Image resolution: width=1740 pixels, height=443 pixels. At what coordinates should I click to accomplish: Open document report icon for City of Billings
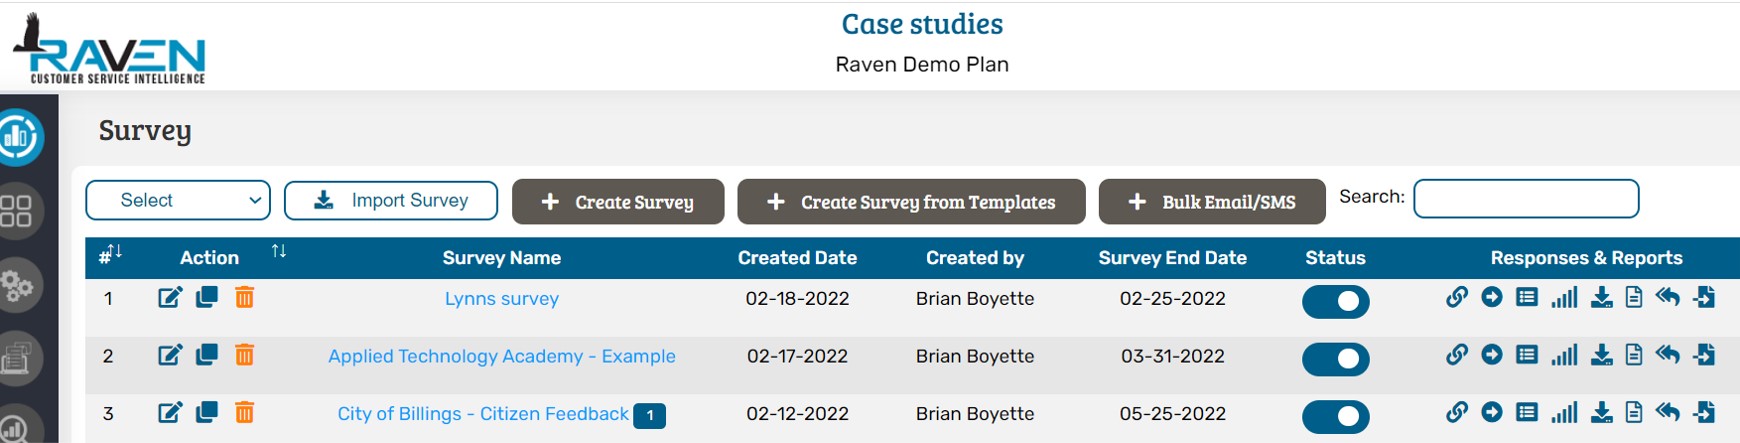tap(1634, 411)
